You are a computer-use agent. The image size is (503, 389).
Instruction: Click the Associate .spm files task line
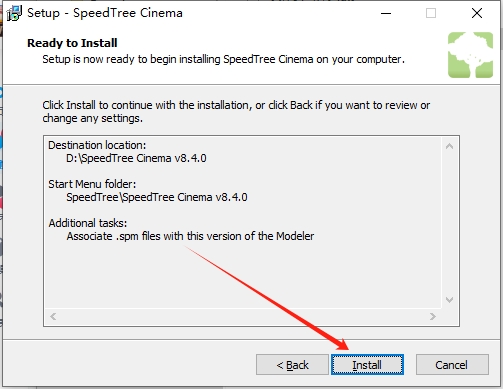point(190,236)
